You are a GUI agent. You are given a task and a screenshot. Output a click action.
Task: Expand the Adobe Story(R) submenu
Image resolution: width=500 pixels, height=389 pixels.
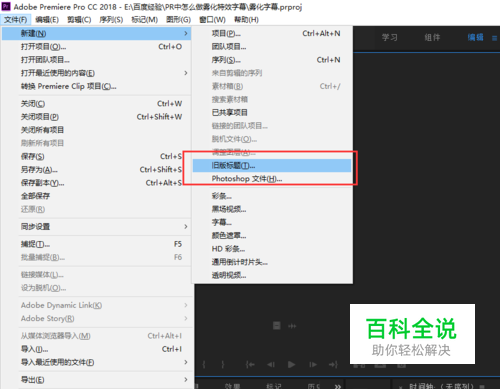coord(186,319)
